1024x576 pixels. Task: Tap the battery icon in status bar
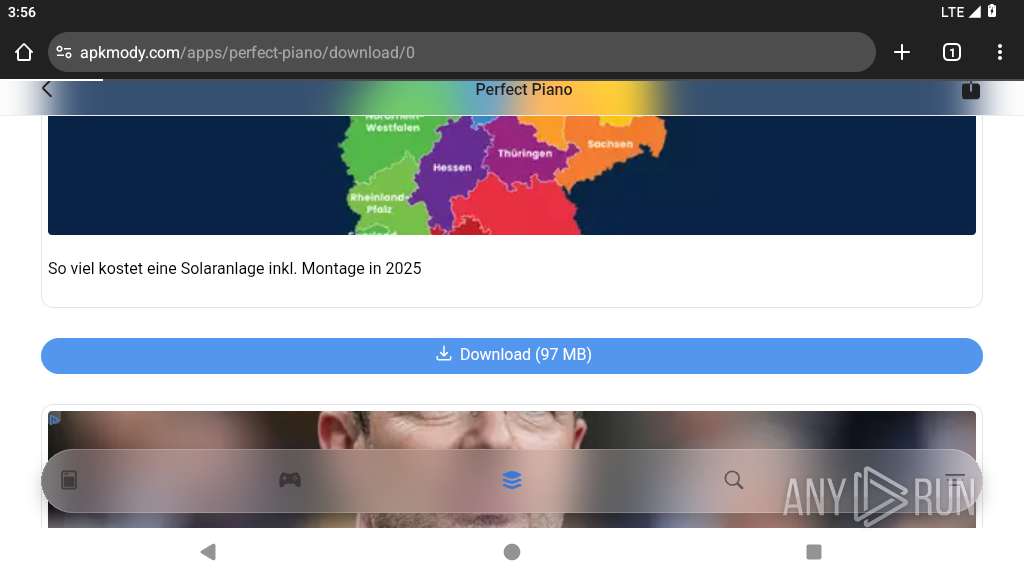[x=992, y=11]
